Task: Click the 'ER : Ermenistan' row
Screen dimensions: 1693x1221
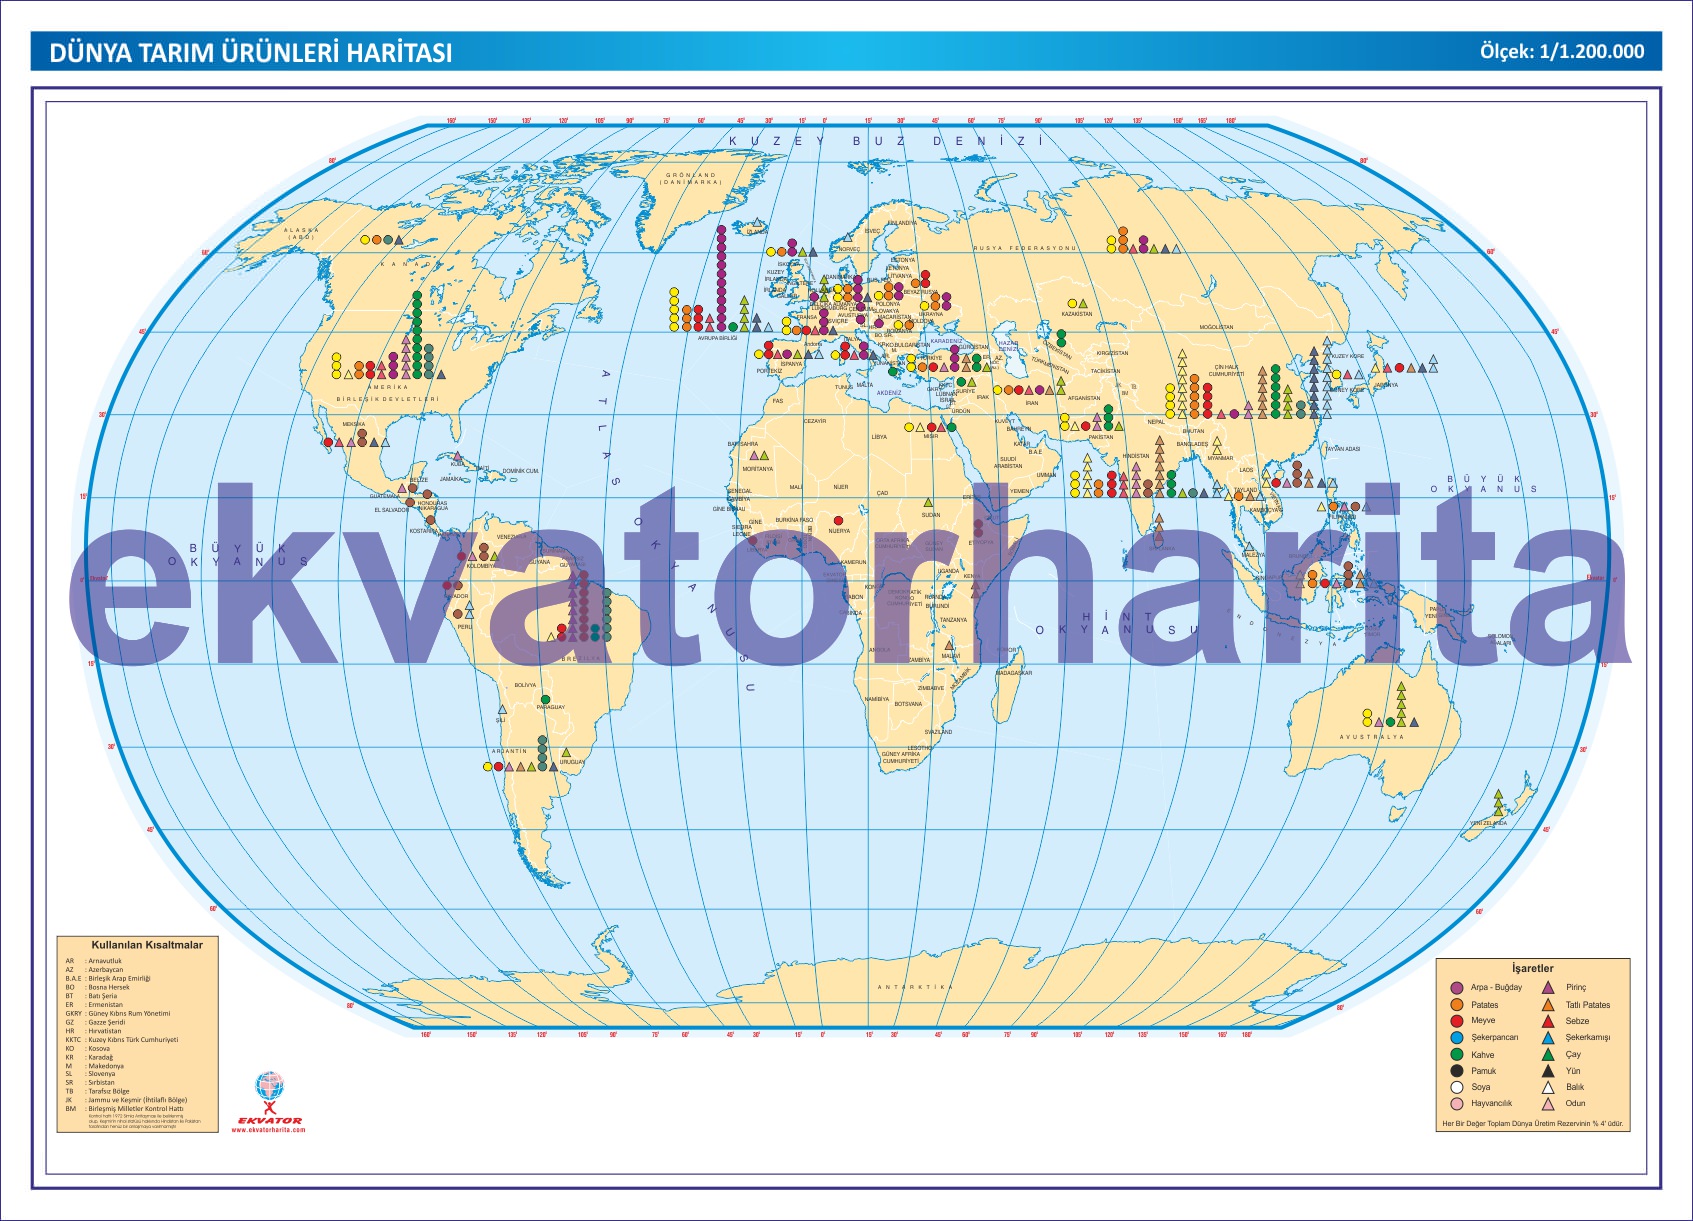Action: tap(94, 1005)
